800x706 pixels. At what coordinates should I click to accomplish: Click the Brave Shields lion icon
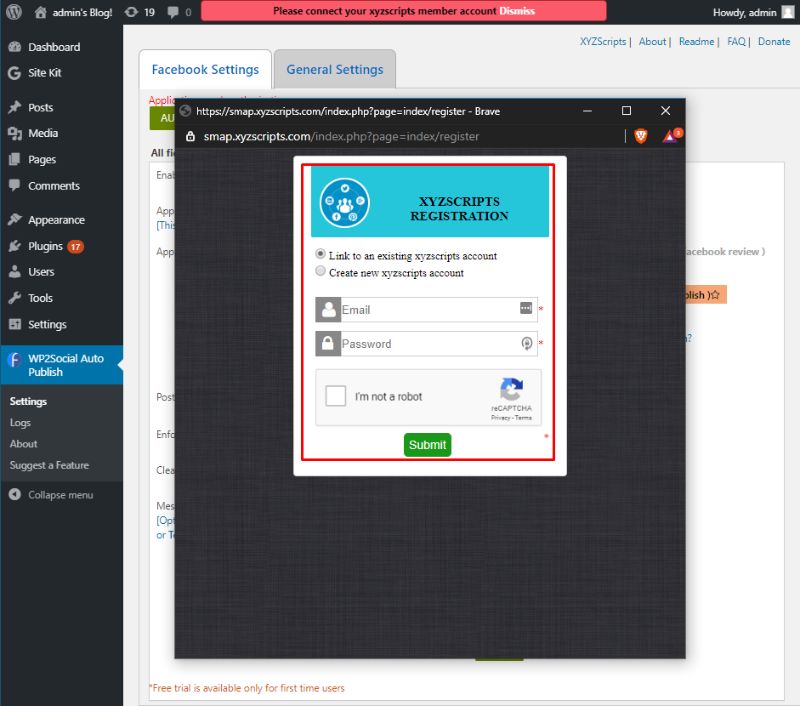[x=641, y=136]
